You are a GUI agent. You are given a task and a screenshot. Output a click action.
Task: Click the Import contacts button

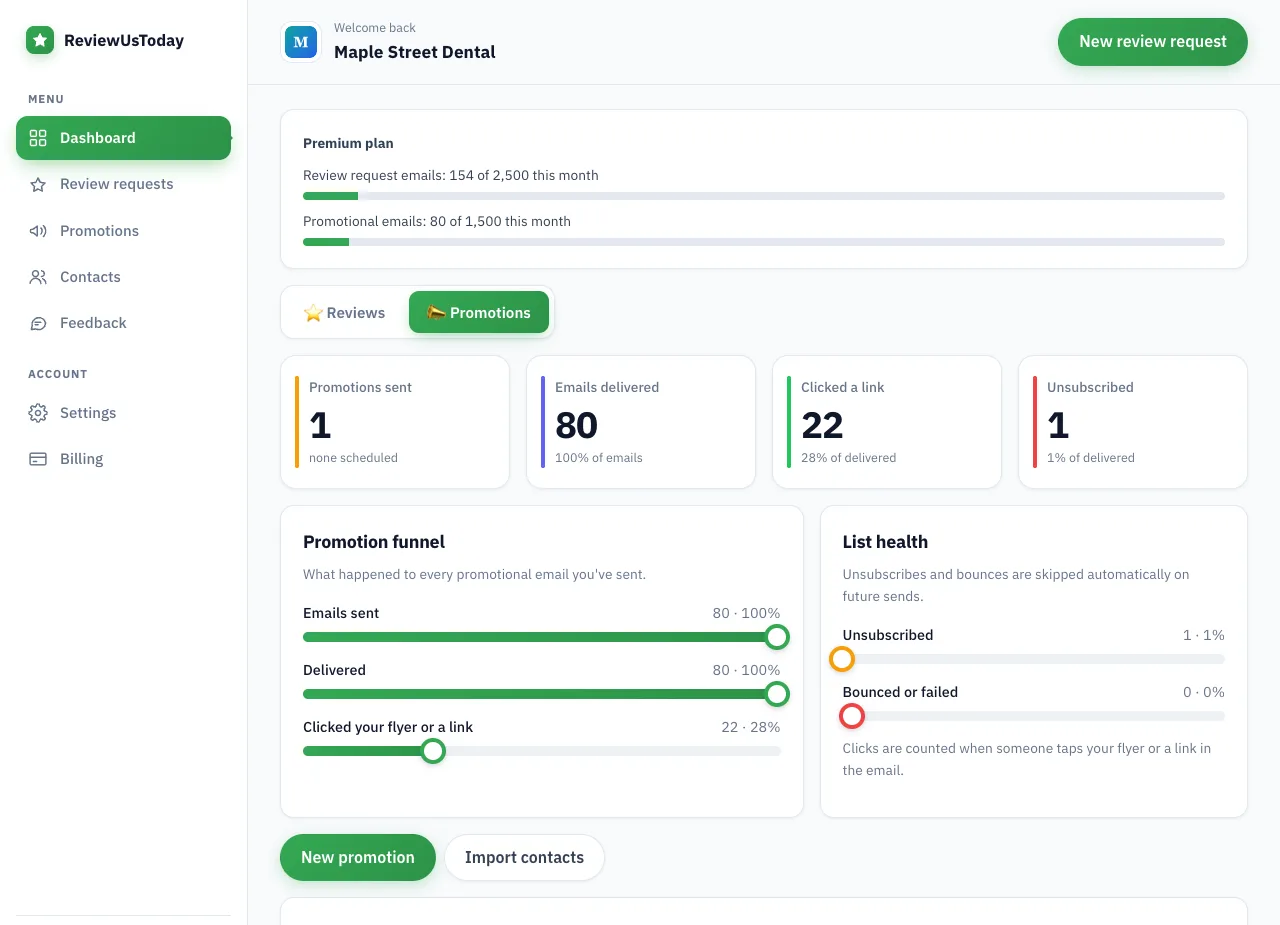524,858
